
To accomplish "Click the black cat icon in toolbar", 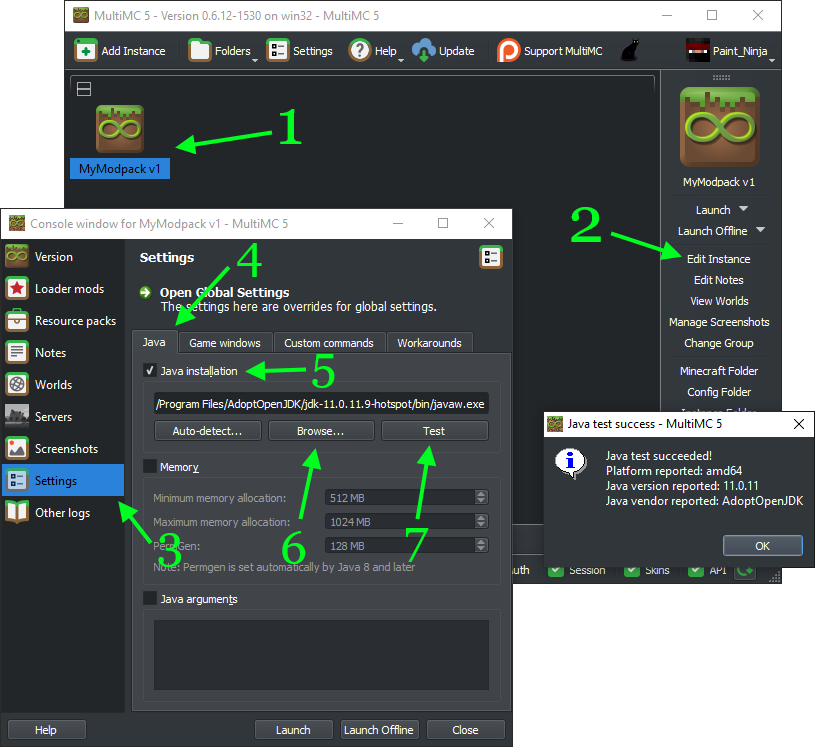I will 630,50.
